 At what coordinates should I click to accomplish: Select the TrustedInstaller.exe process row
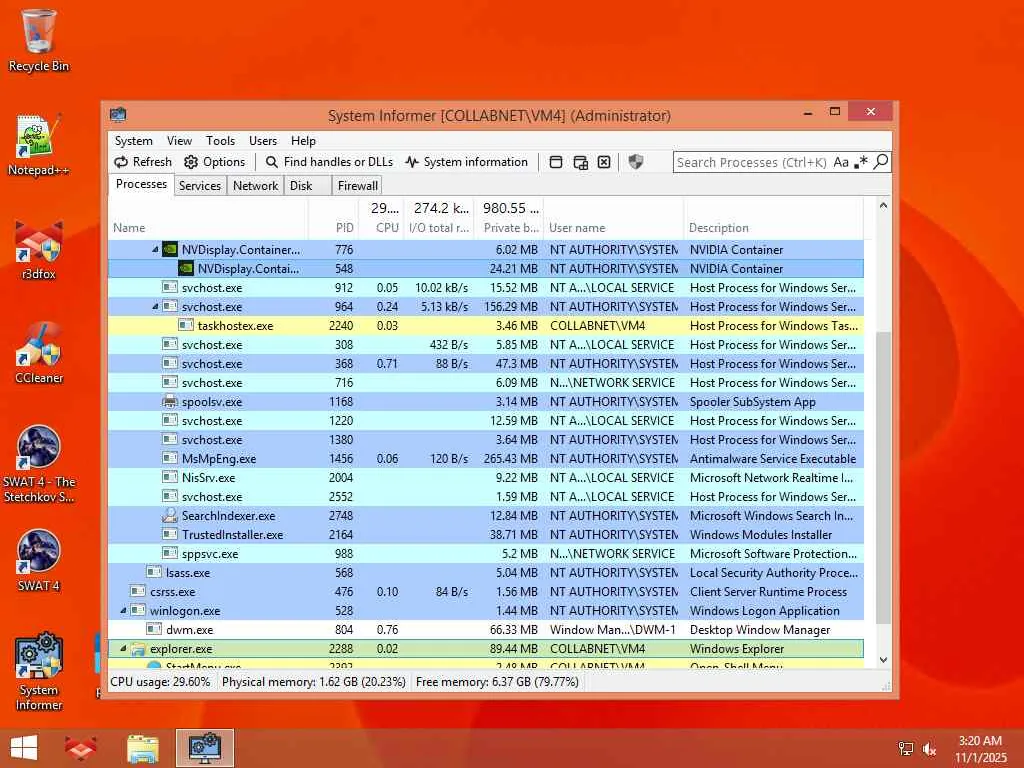pyautogui.click(x=486, y=534)
